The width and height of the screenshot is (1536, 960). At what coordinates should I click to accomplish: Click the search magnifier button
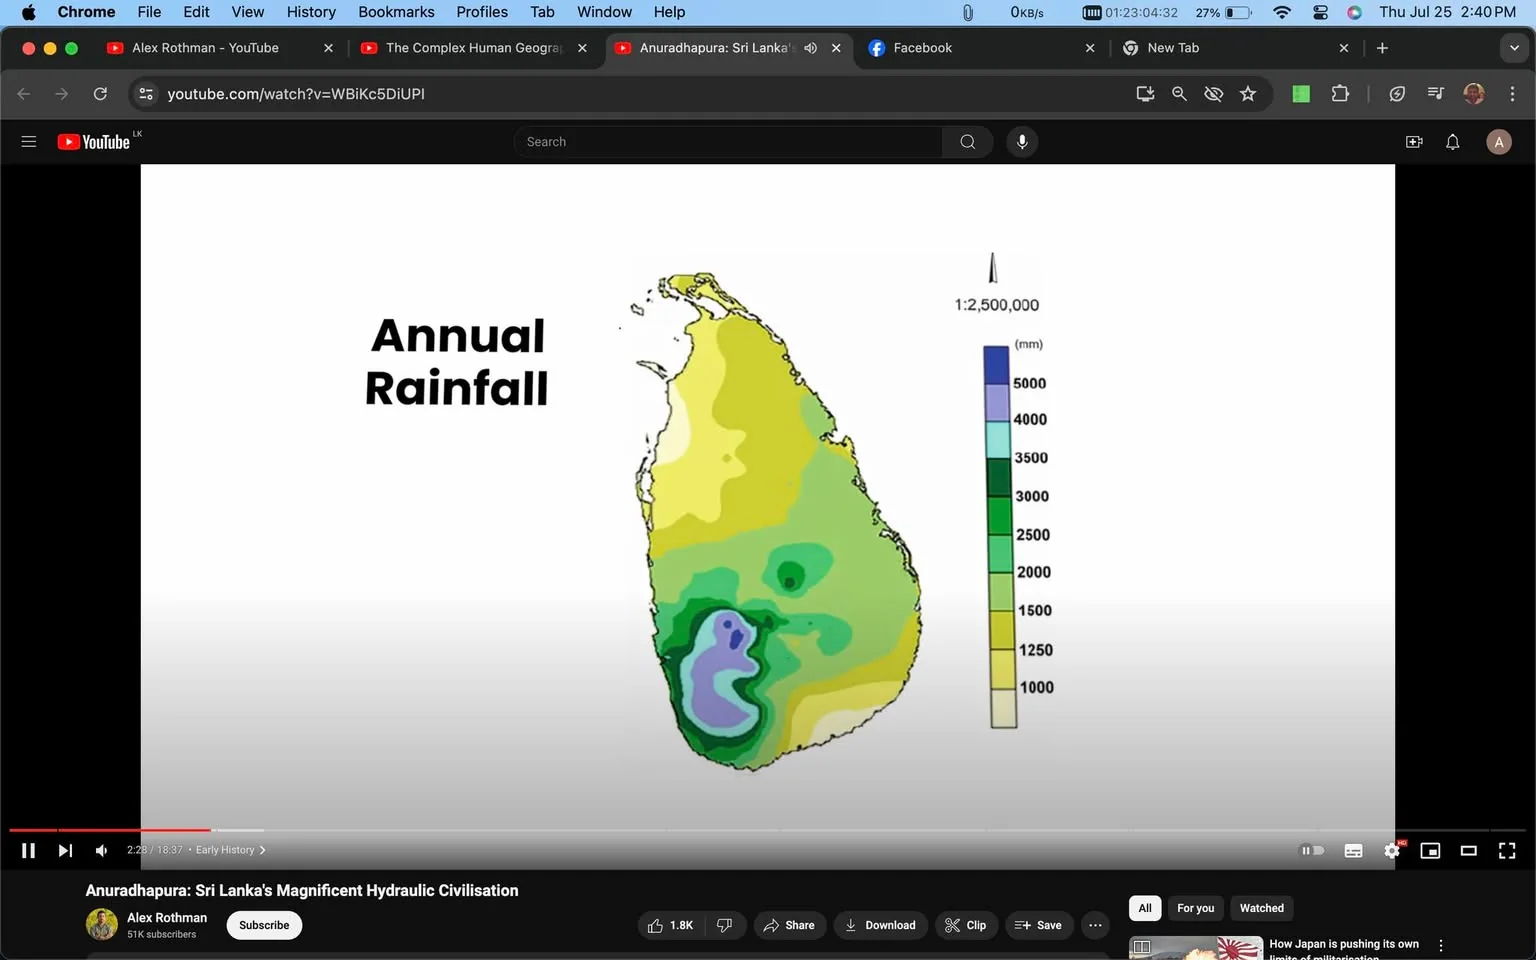[967, 142]
